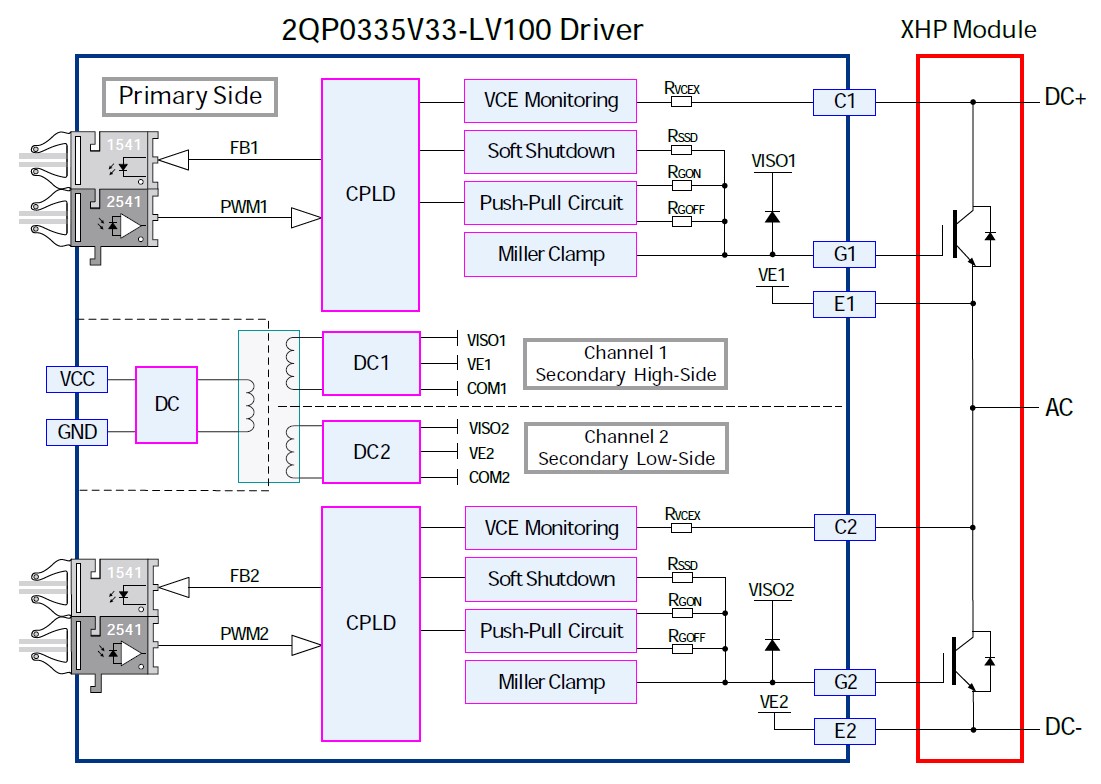Image resolution: width=1101 pixels, height=784 pixels.
Task: Click the XHP Module heading
Action: [x=968, y=29]
